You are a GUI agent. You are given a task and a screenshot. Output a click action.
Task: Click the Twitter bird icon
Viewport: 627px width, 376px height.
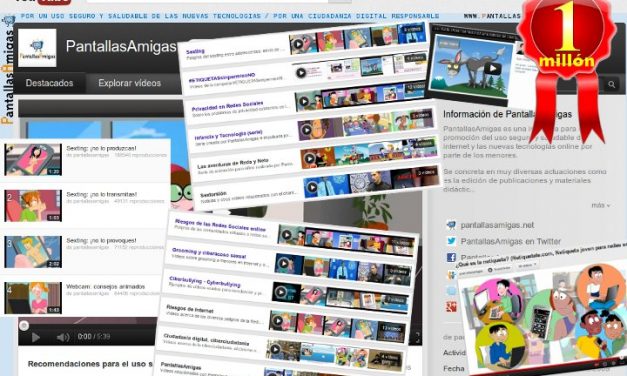451,241
